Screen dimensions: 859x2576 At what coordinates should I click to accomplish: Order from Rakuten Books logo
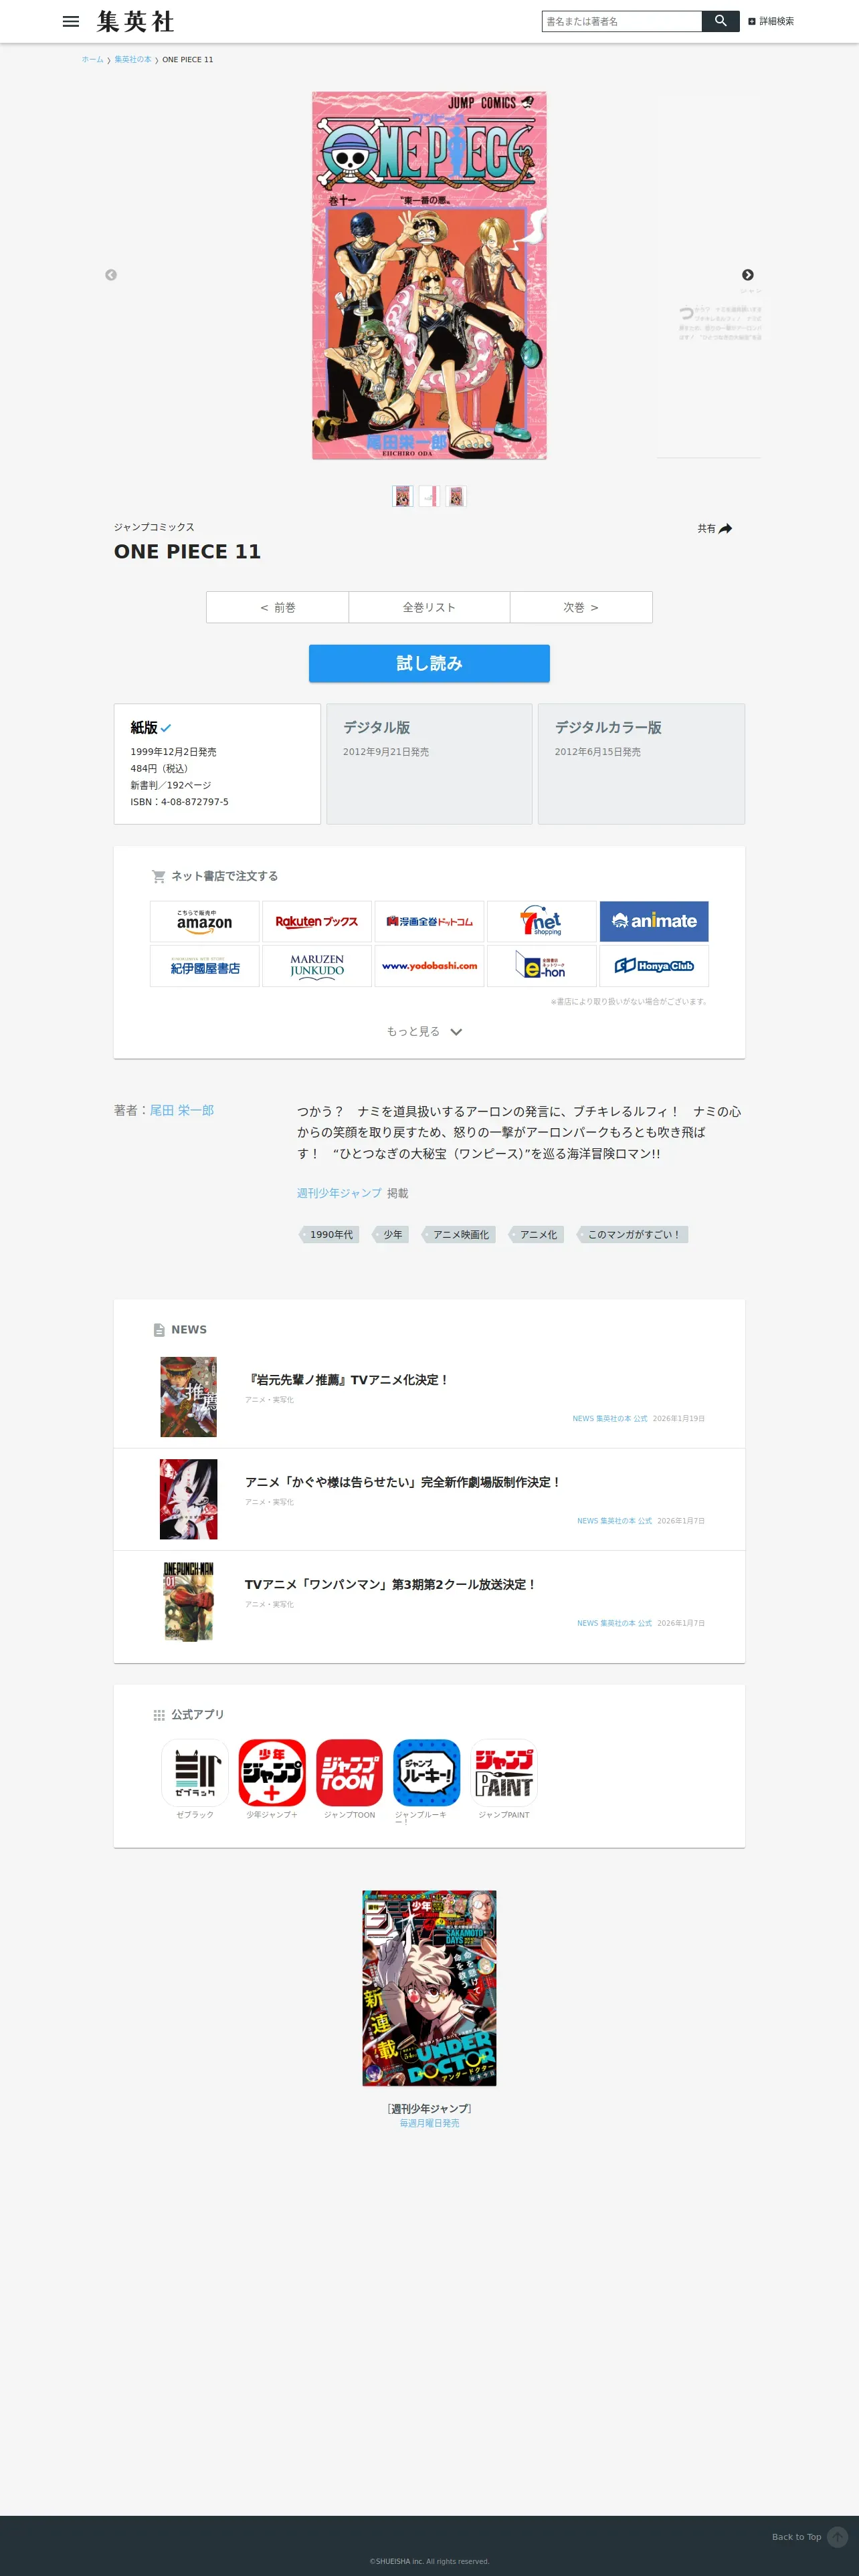(x=317, y=921)
